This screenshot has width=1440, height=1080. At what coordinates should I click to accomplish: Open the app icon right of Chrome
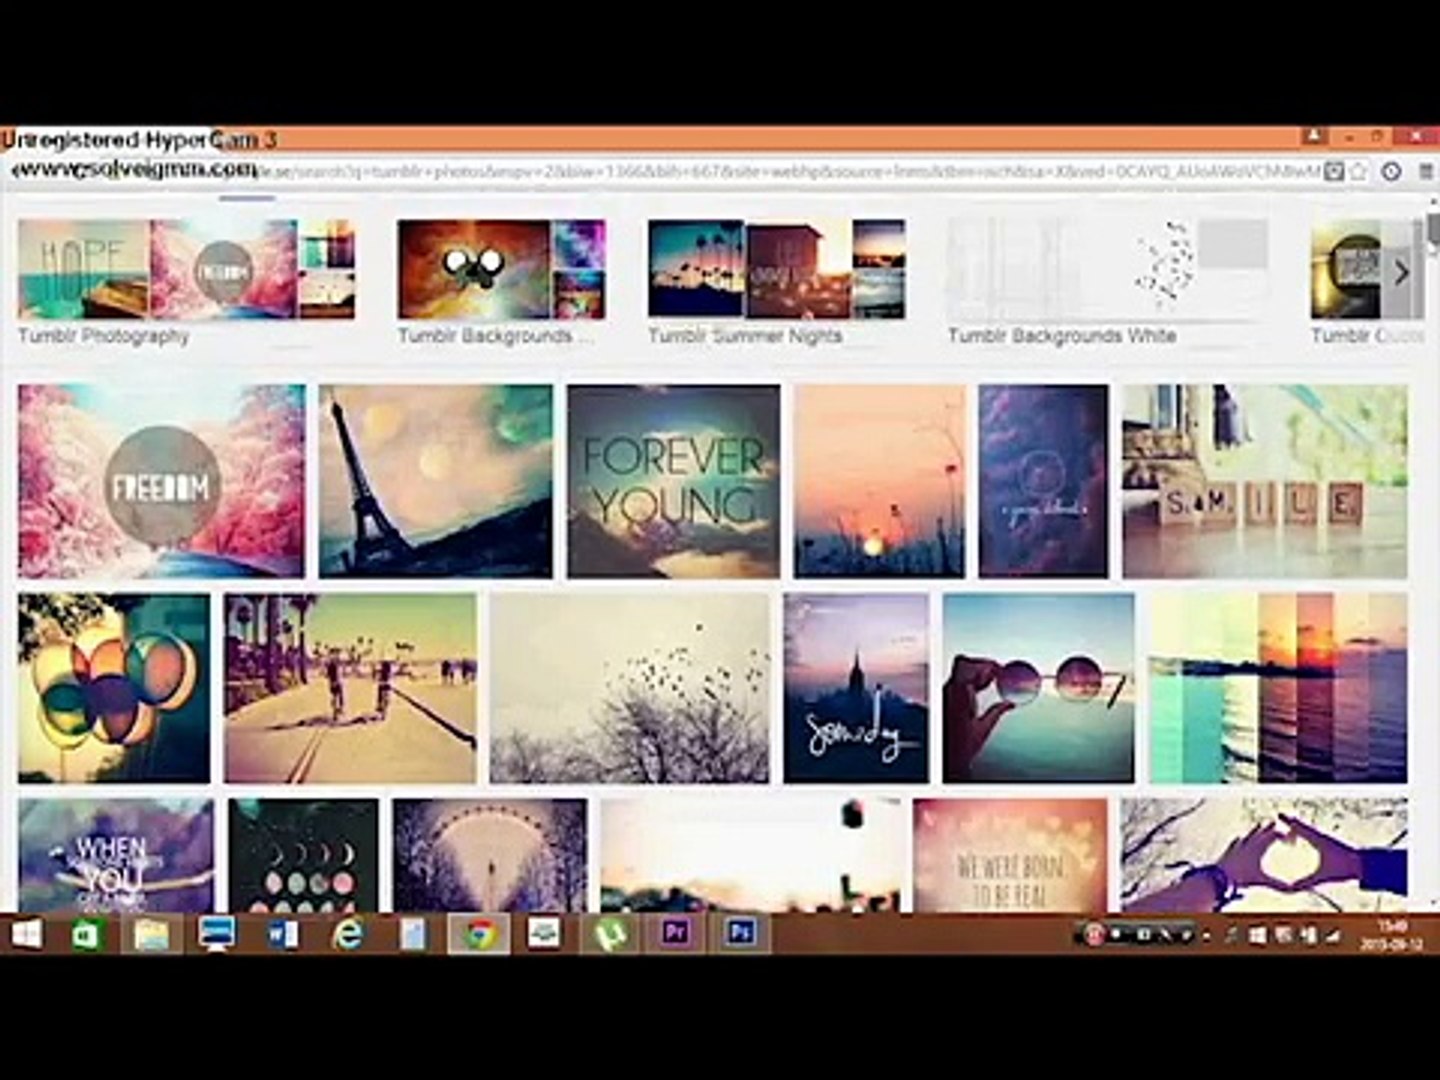point(544,935)
